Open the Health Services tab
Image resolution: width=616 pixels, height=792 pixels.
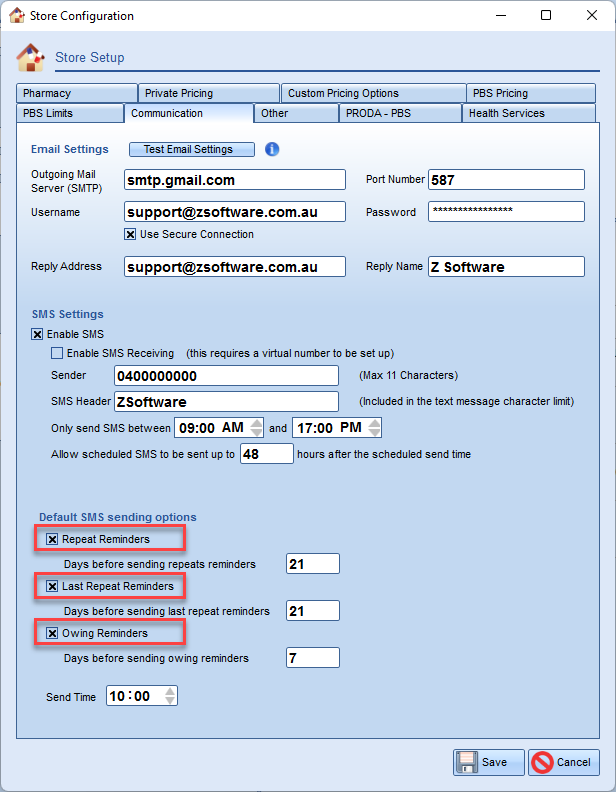[528, 114]
